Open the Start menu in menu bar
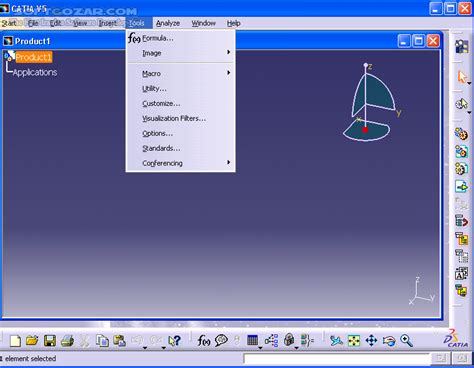 coord(9,23)
